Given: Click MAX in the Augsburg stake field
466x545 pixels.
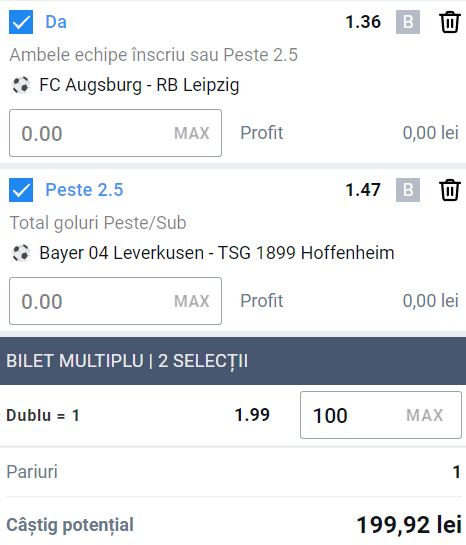Looking at the screenshot, I should coord(192,133).
